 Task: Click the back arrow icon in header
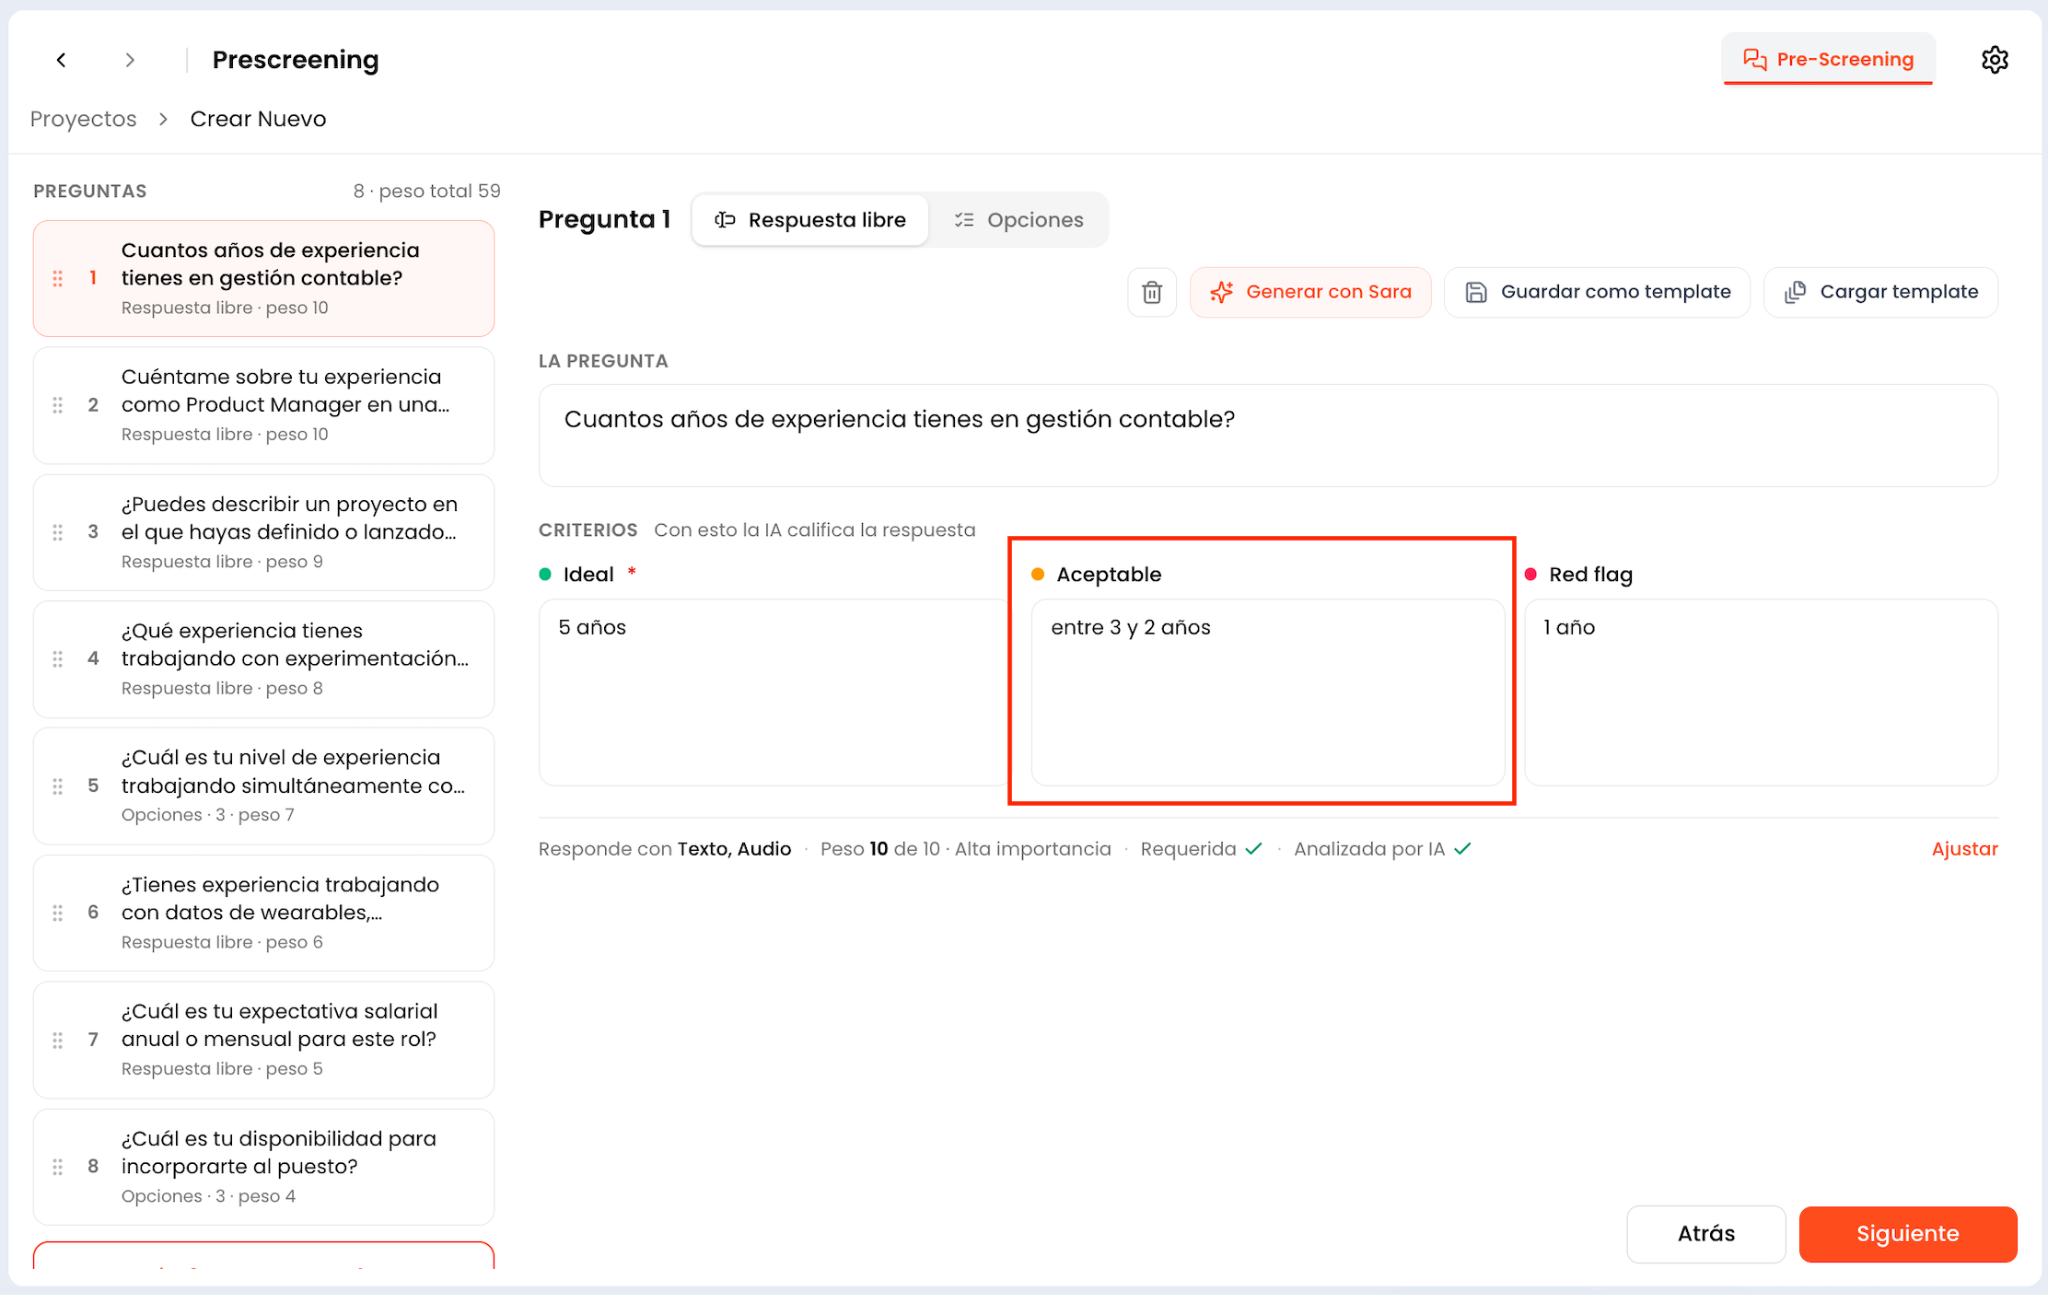click(61, 60)
